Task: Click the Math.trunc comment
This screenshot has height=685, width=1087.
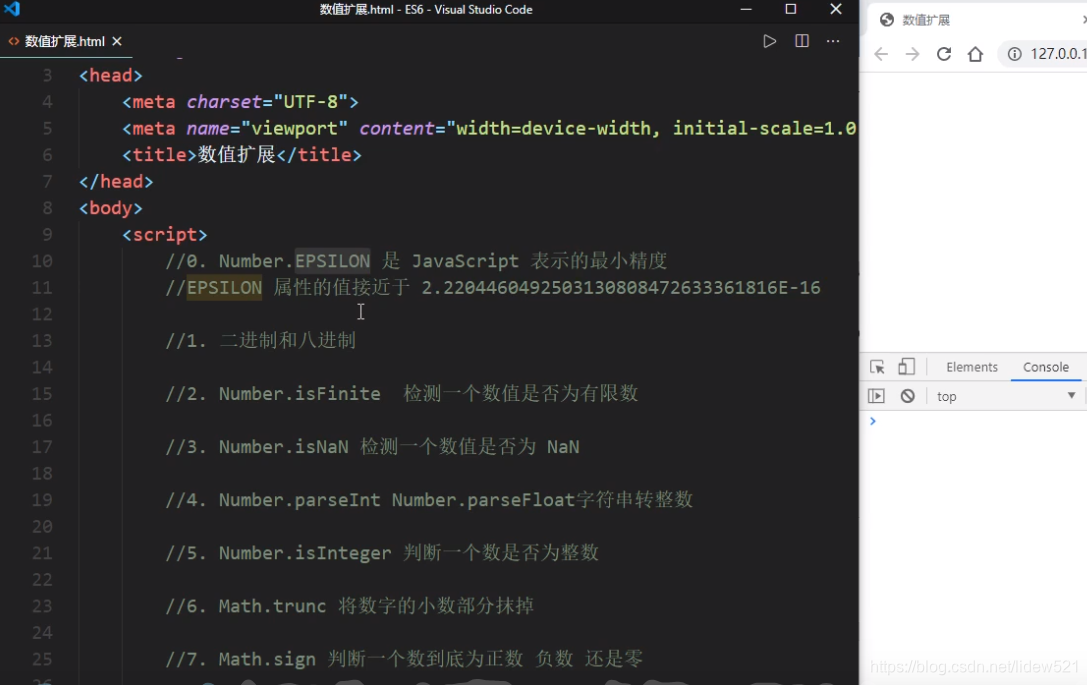Action: coord(349,606)
